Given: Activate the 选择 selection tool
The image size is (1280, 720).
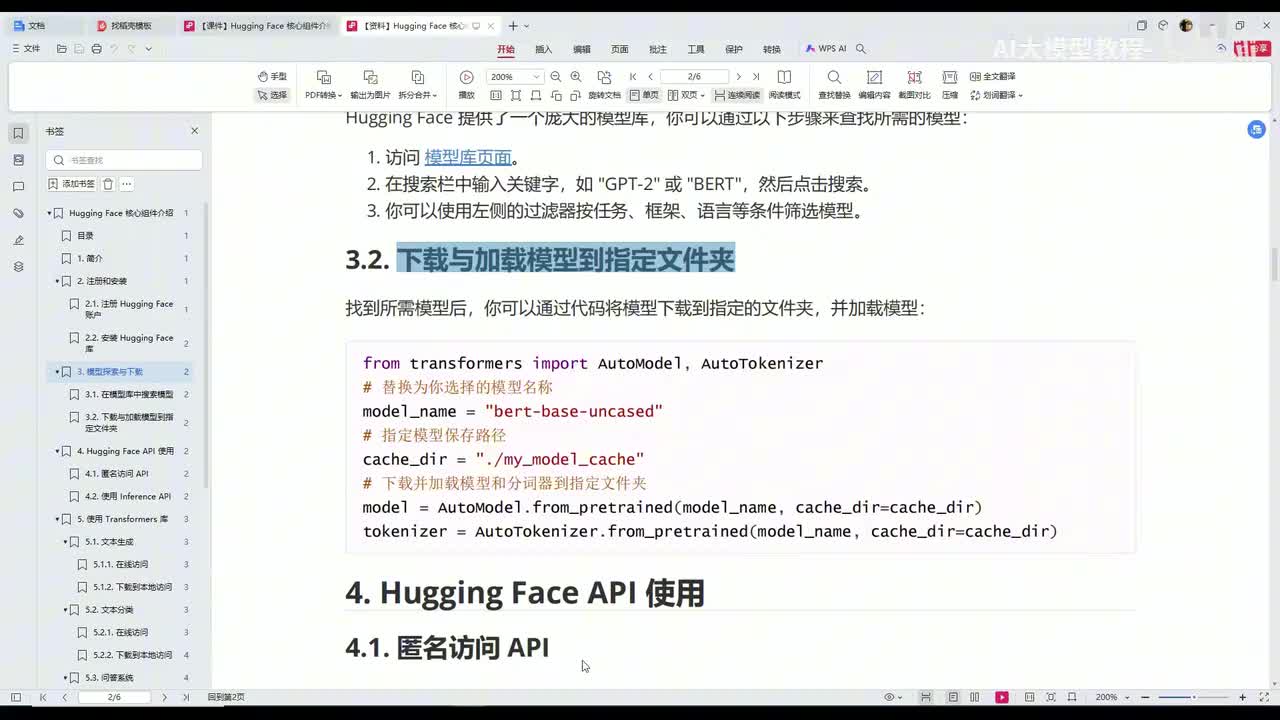Looking at the screenshot, I should pos(272,95).
